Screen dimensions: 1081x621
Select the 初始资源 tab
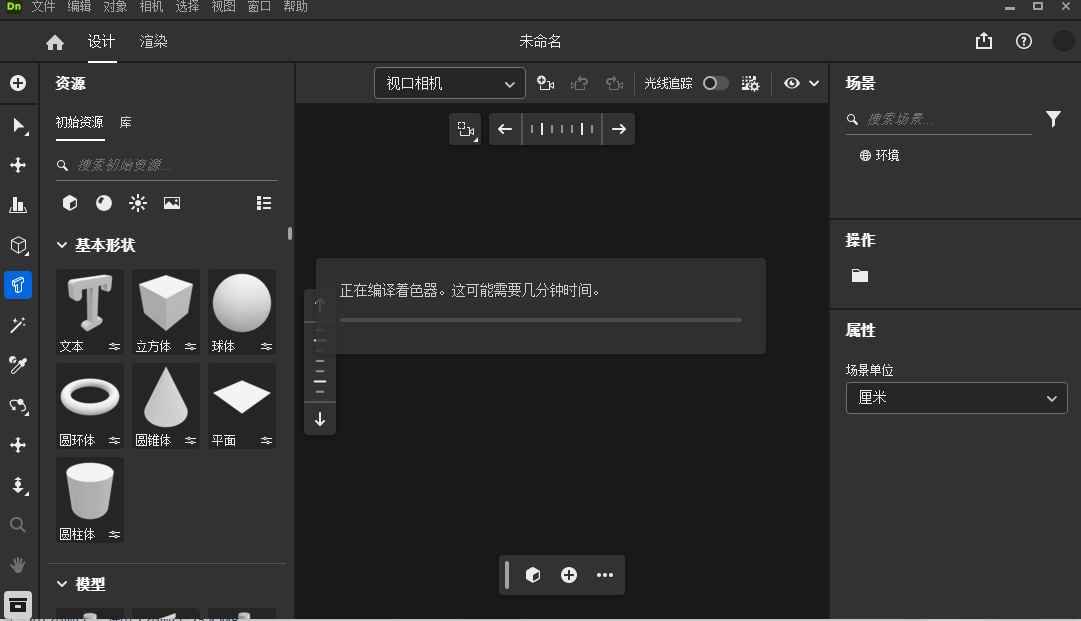click(x=79, y=122)
